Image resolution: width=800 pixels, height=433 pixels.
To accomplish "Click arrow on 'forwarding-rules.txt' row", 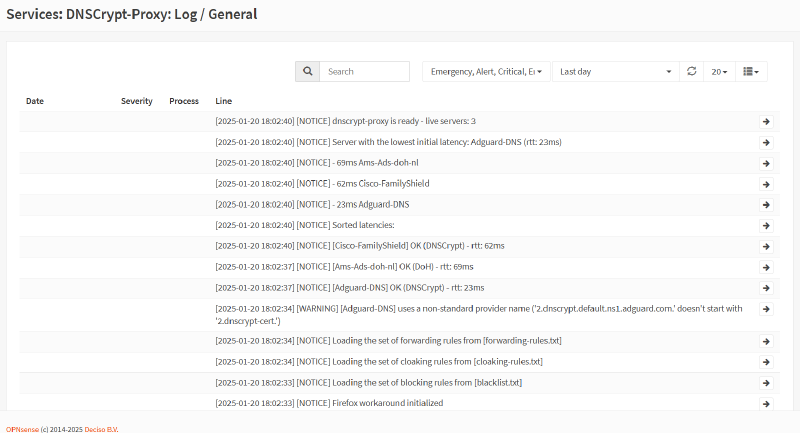I will [766, 341].
